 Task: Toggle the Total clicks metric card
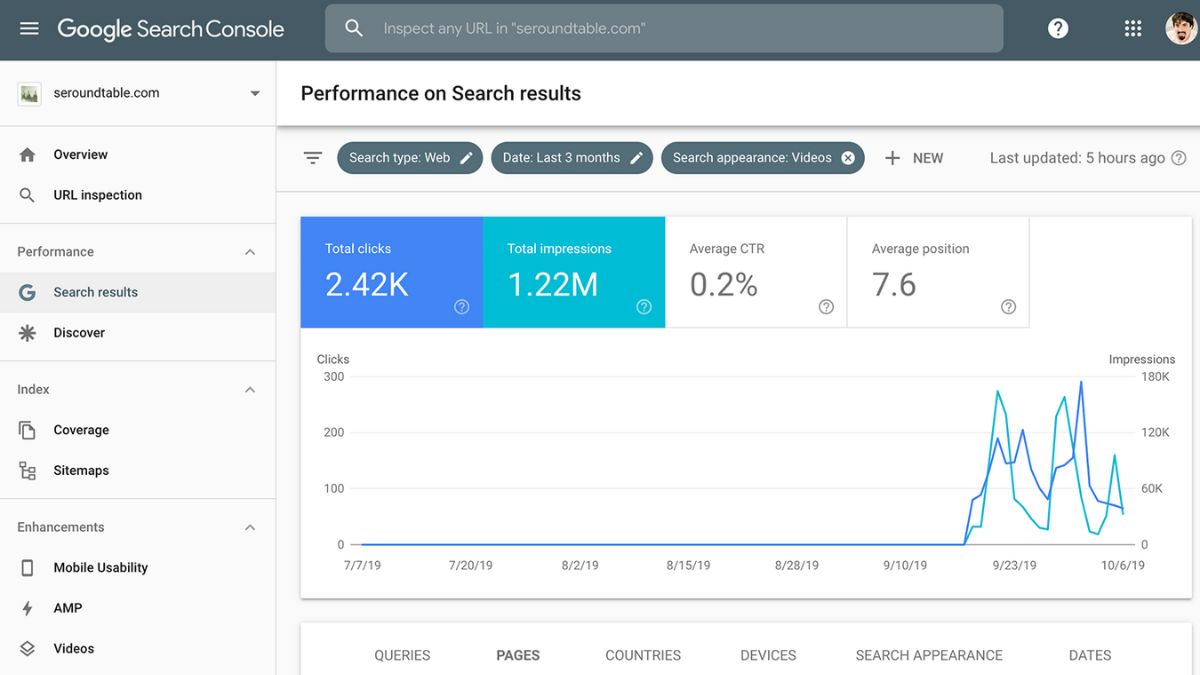point(392,272)
